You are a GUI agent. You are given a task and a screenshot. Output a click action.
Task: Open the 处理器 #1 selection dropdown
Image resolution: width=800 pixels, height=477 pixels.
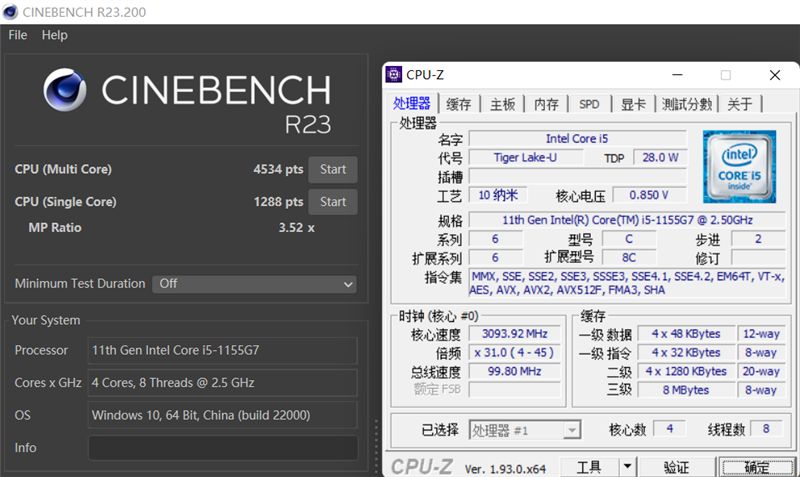pyautogui.click(x=525, y=430)
